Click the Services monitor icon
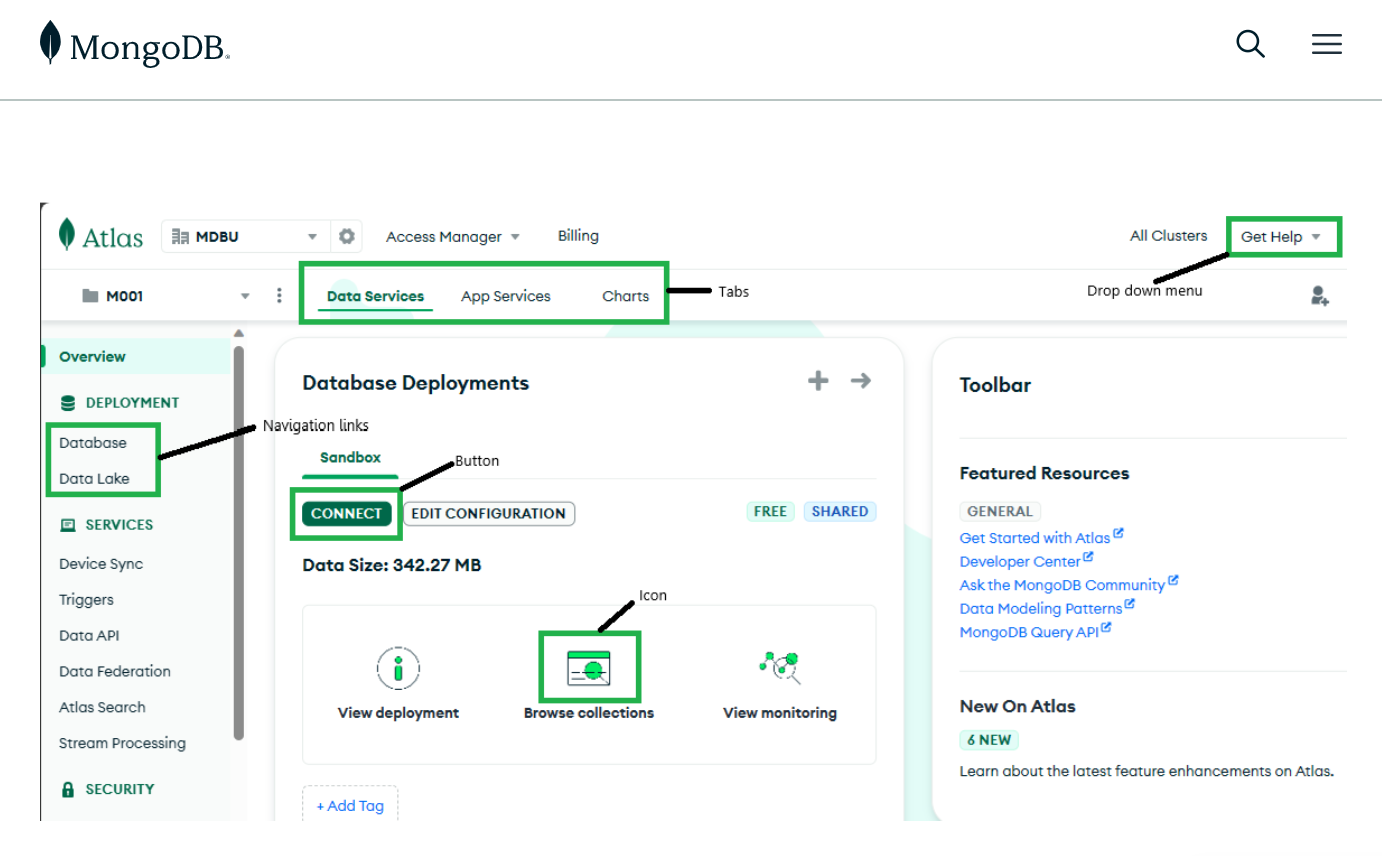This screenshot has width=1382, height=856. click(68, 525)
